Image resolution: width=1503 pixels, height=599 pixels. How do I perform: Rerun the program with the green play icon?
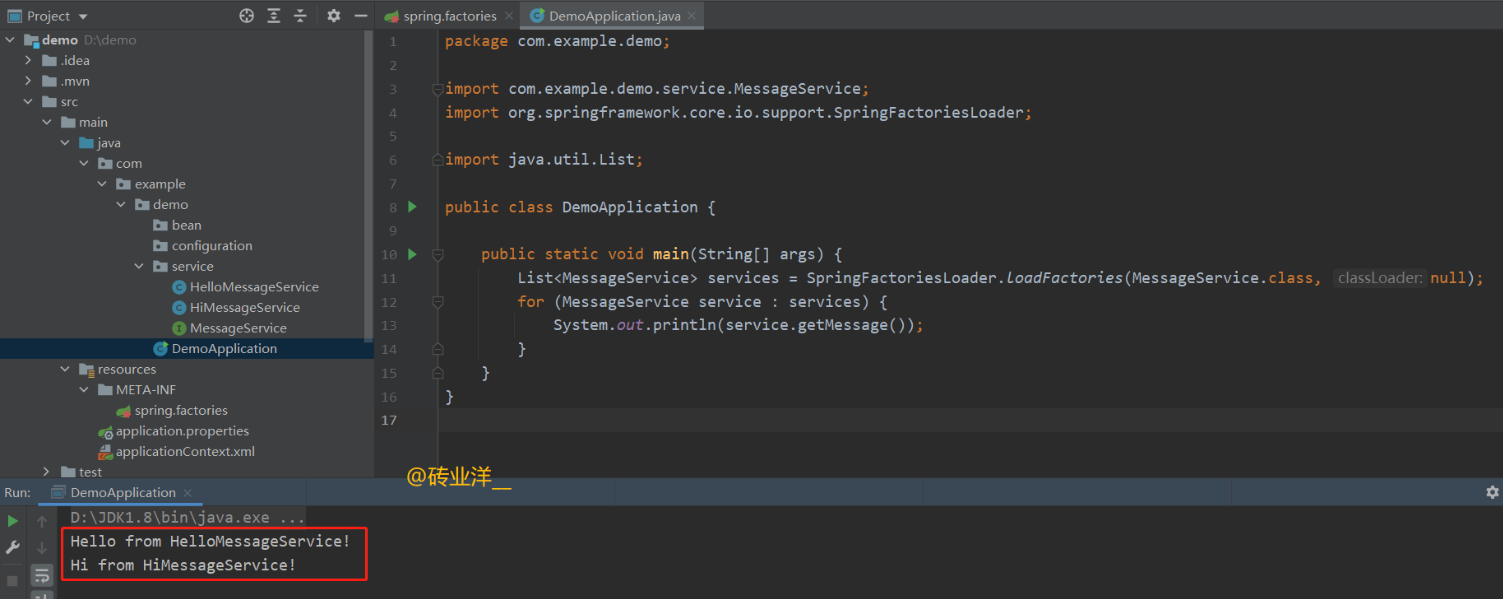[x=12, y=521]
